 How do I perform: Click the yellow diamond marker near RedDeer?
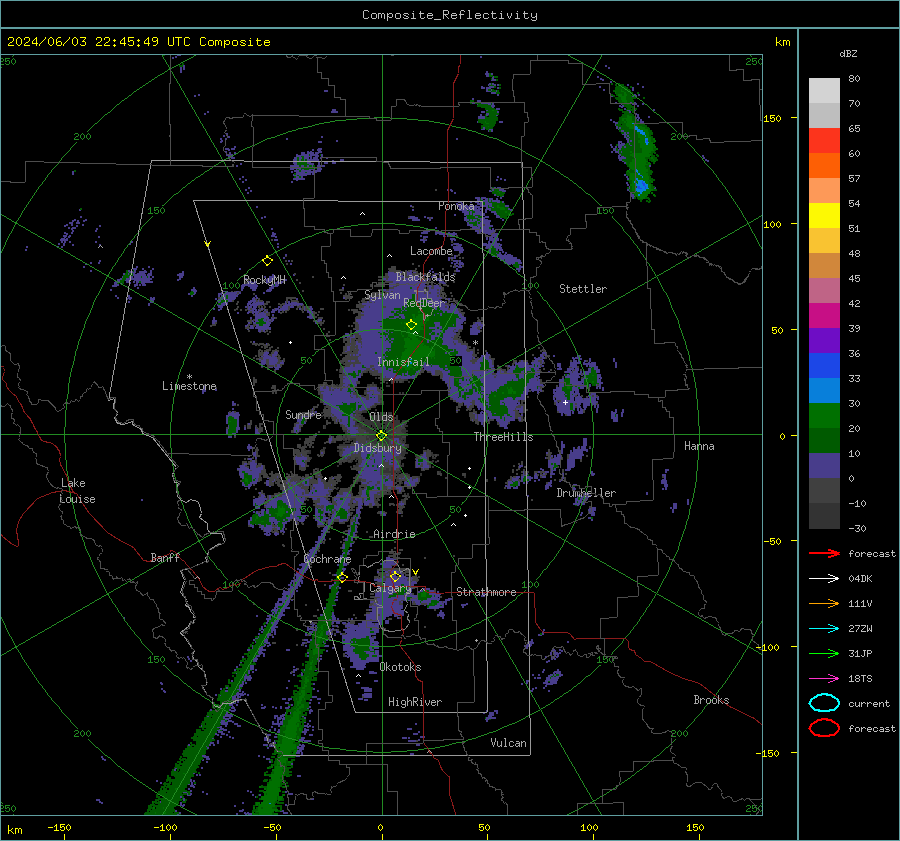[411, 325]
